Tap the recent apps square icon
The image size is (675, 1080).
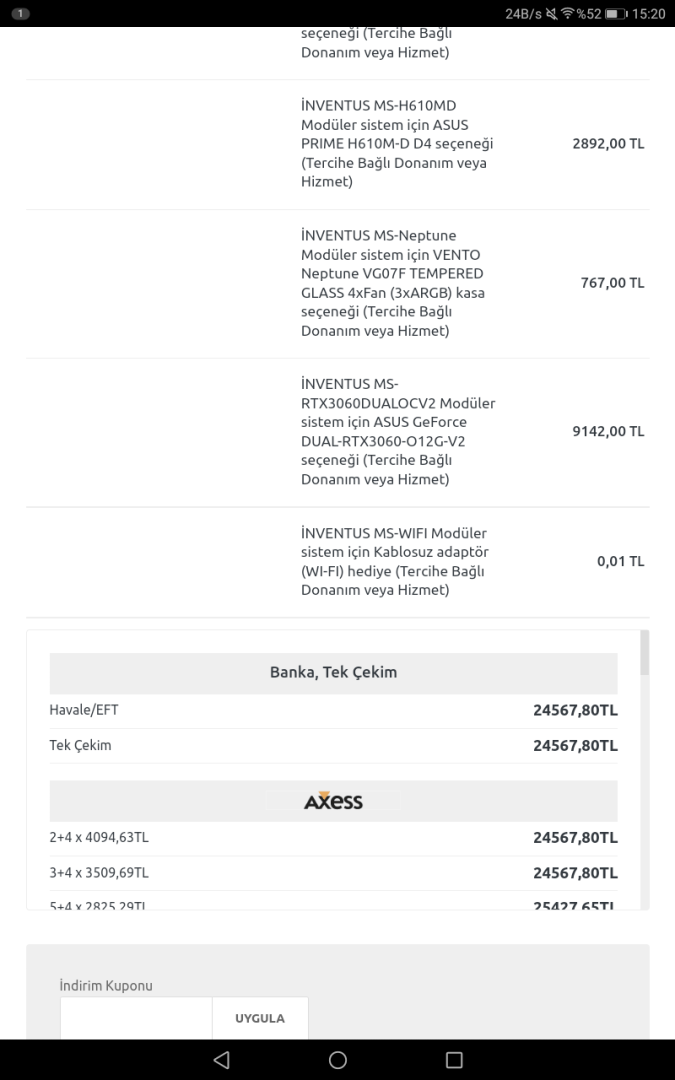pos(454,1060)
